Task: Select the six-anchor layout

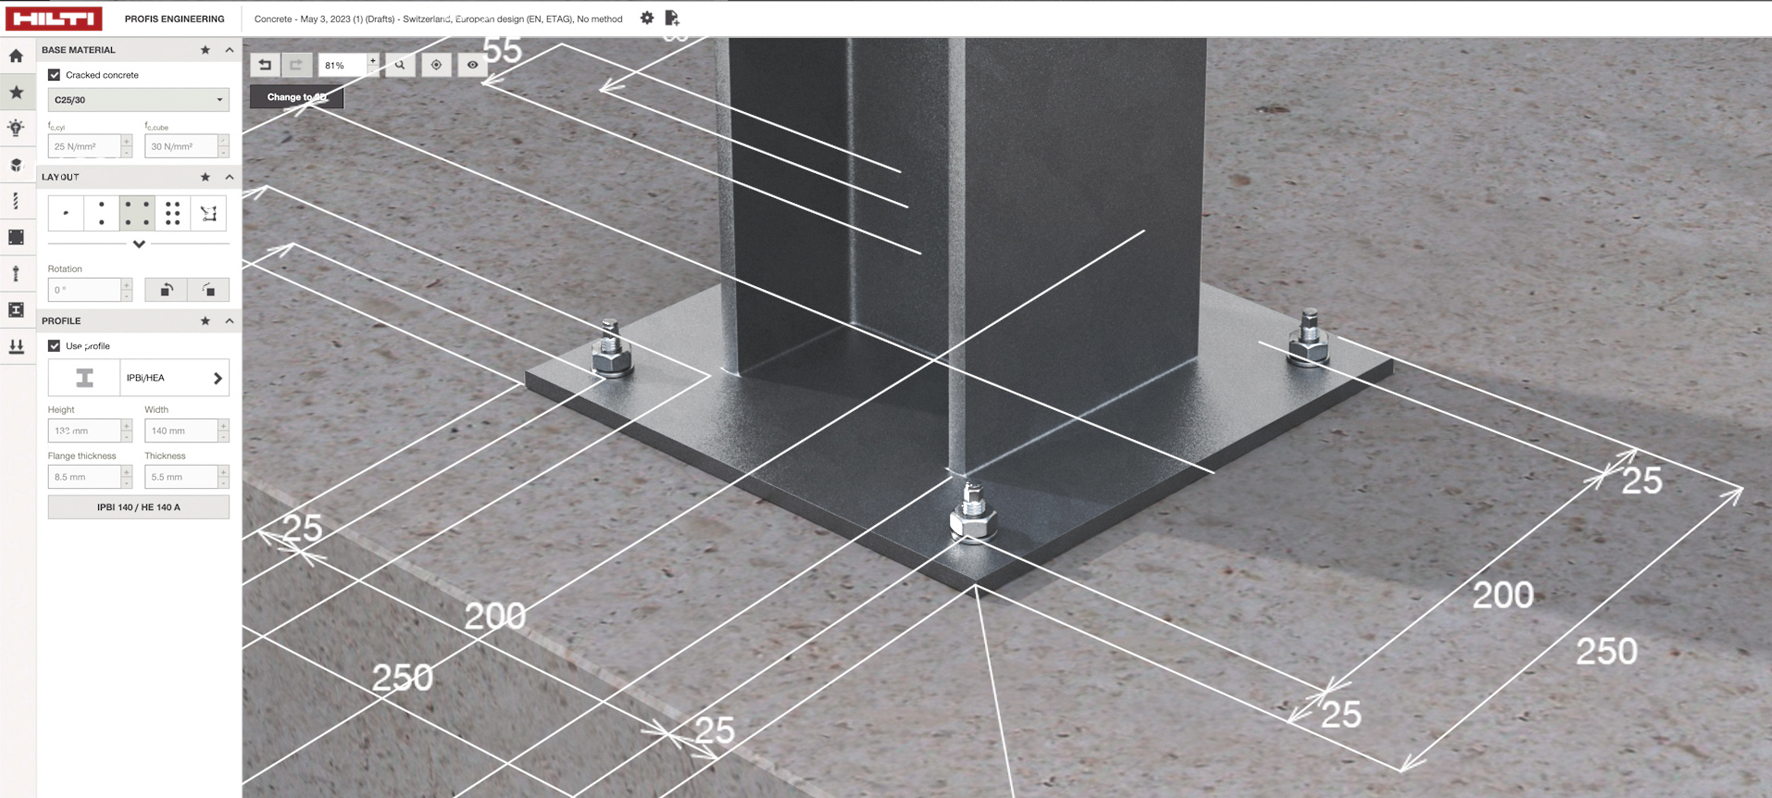Action: pos(173,213)
